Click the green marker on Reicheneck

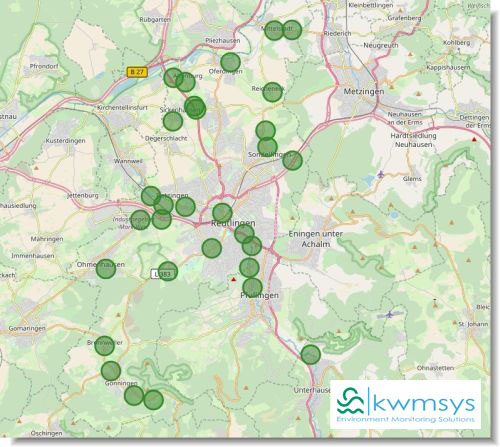click(272, 92)
